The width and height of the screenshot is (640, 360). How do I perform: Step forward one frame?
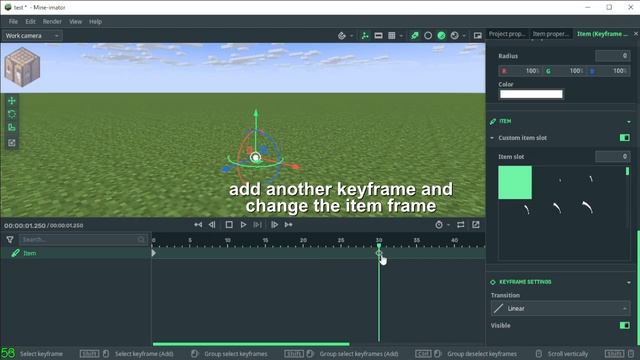tap(274, 224)
